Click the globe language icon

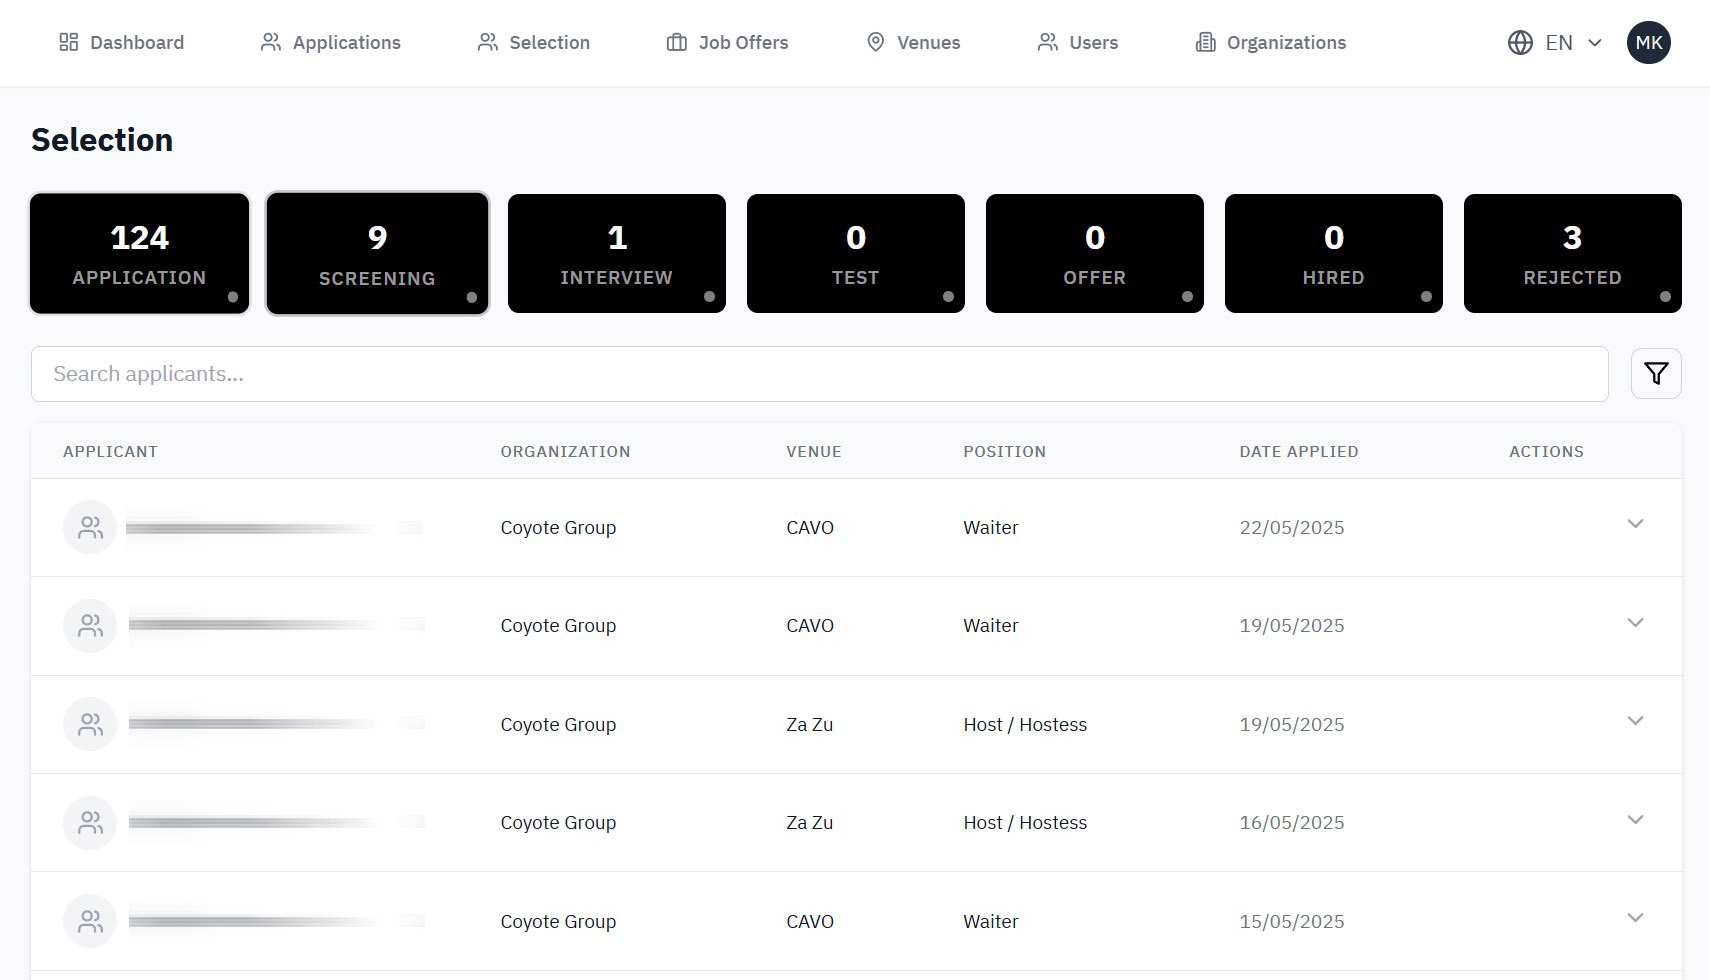1520,43
